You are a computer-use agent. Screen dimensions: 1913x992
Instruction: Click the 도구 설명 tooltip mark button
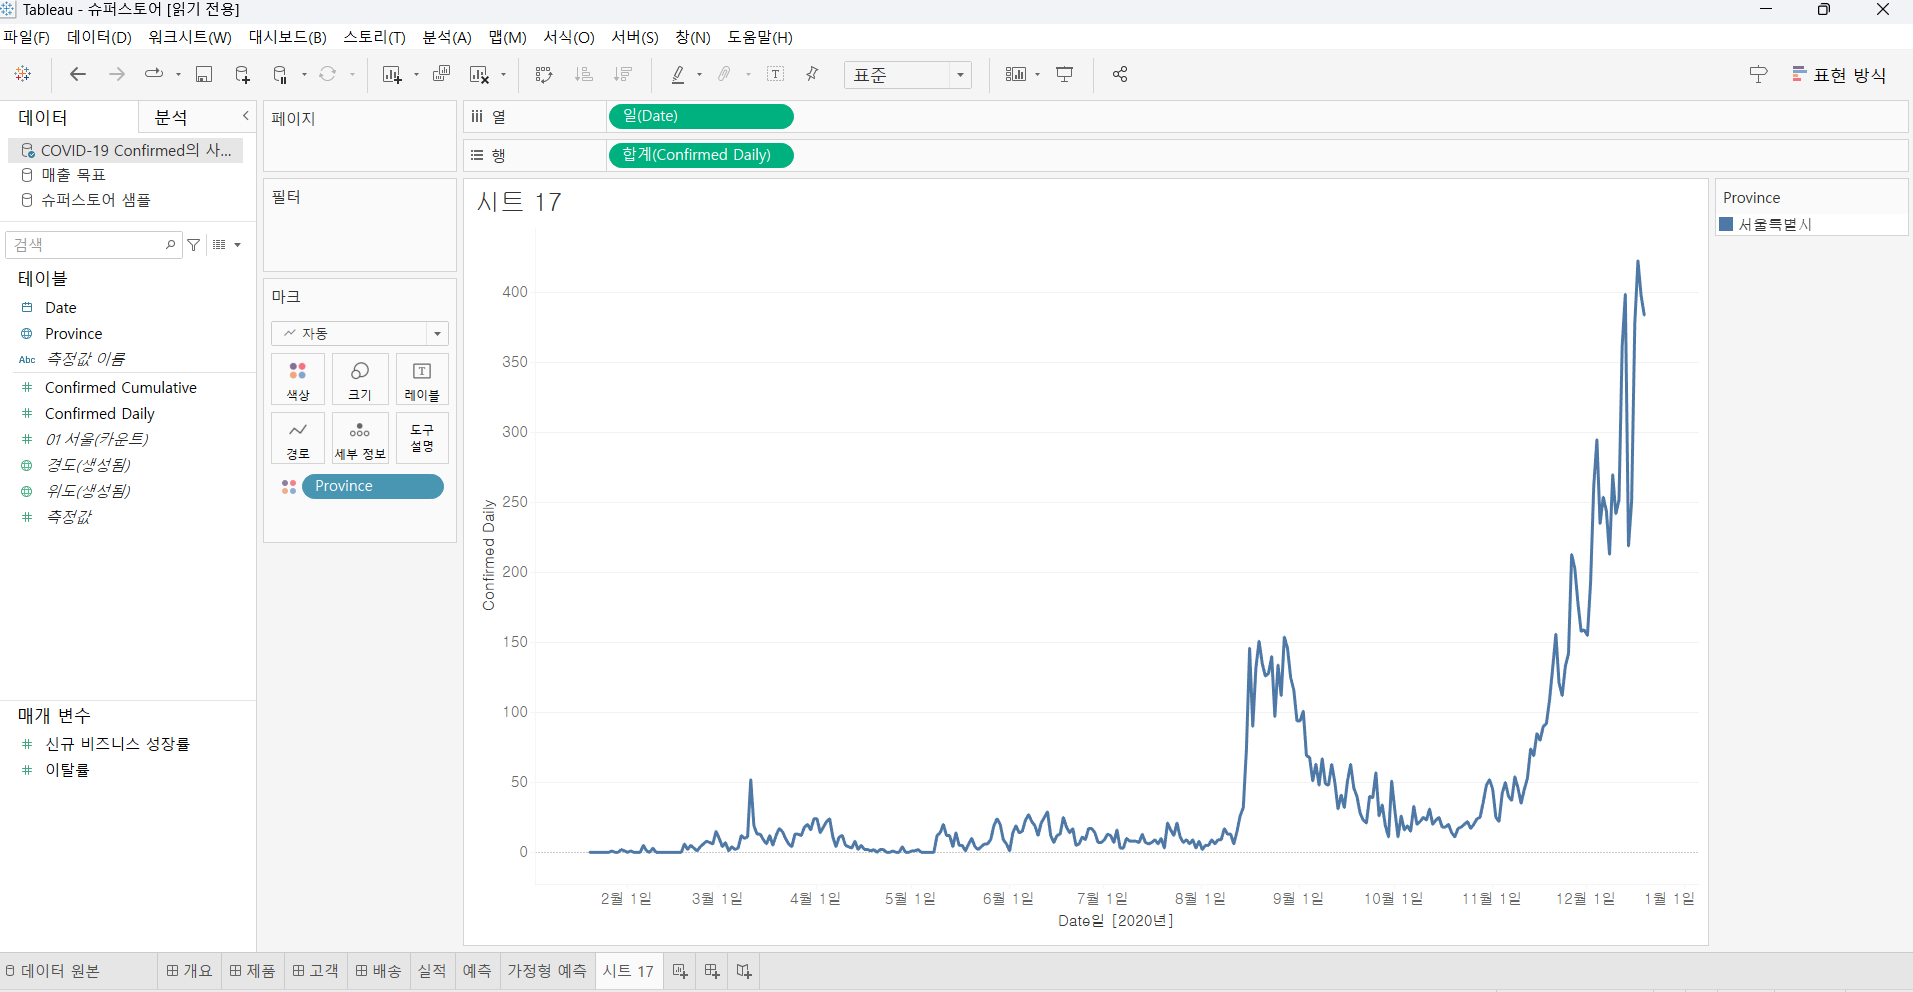click(x=422, y=439)
